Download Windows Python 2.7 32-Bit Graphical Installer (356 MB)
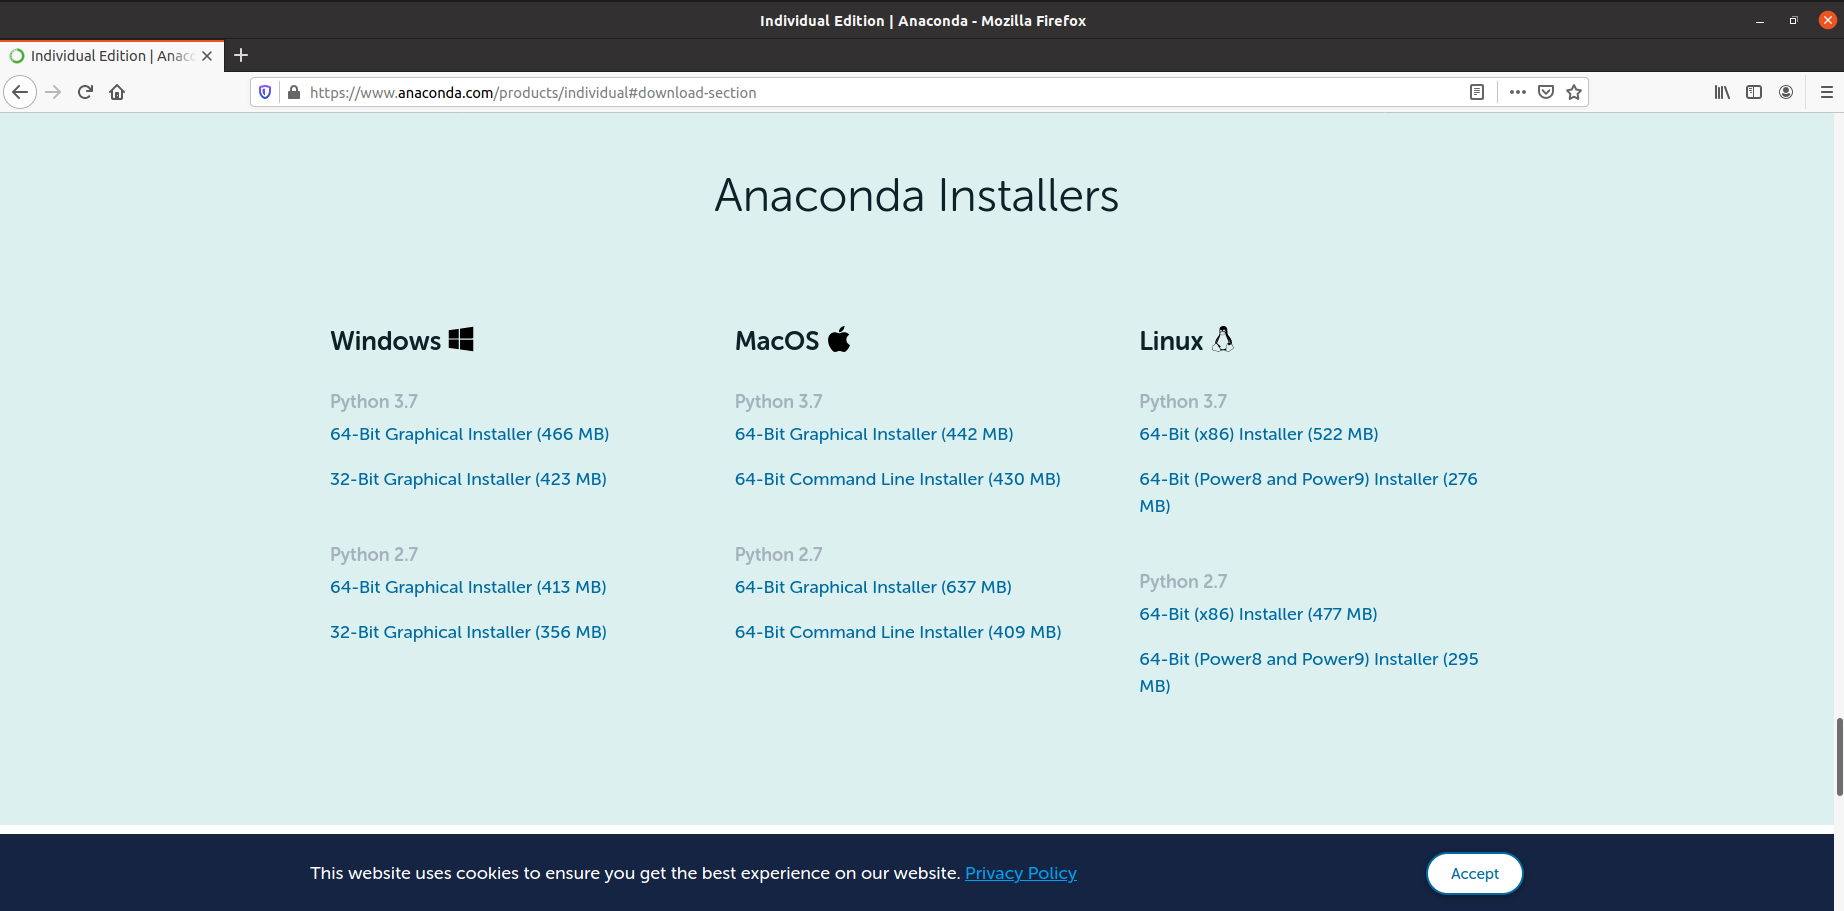Viewport: 1844px width, 911px height. click(x=469, y=632)
